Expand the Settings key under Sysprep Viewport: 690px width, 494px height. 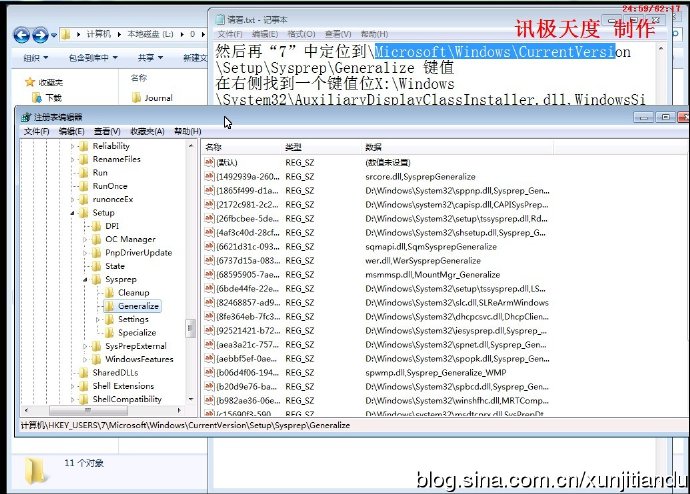[98, 320]
